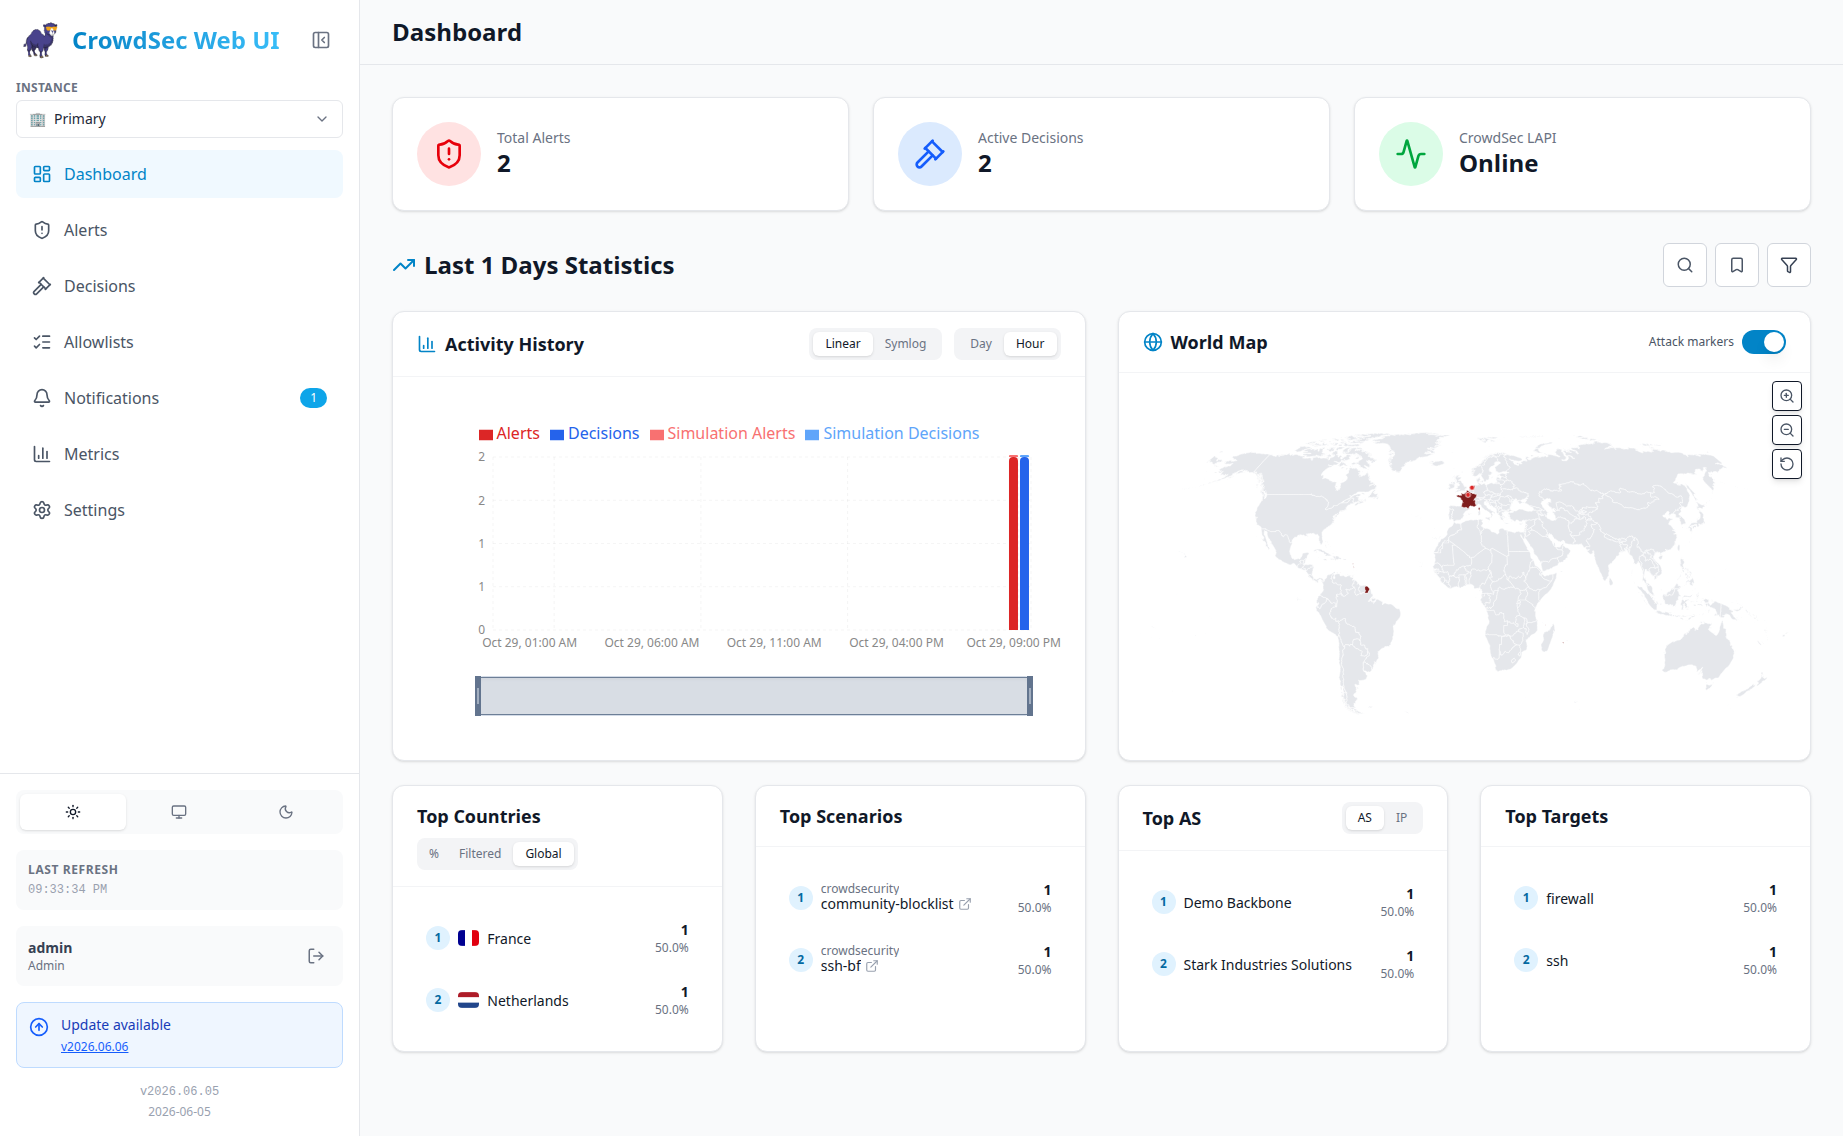
Task: Click the Active Decisions gavel icon
Action: tap(930, 154)
